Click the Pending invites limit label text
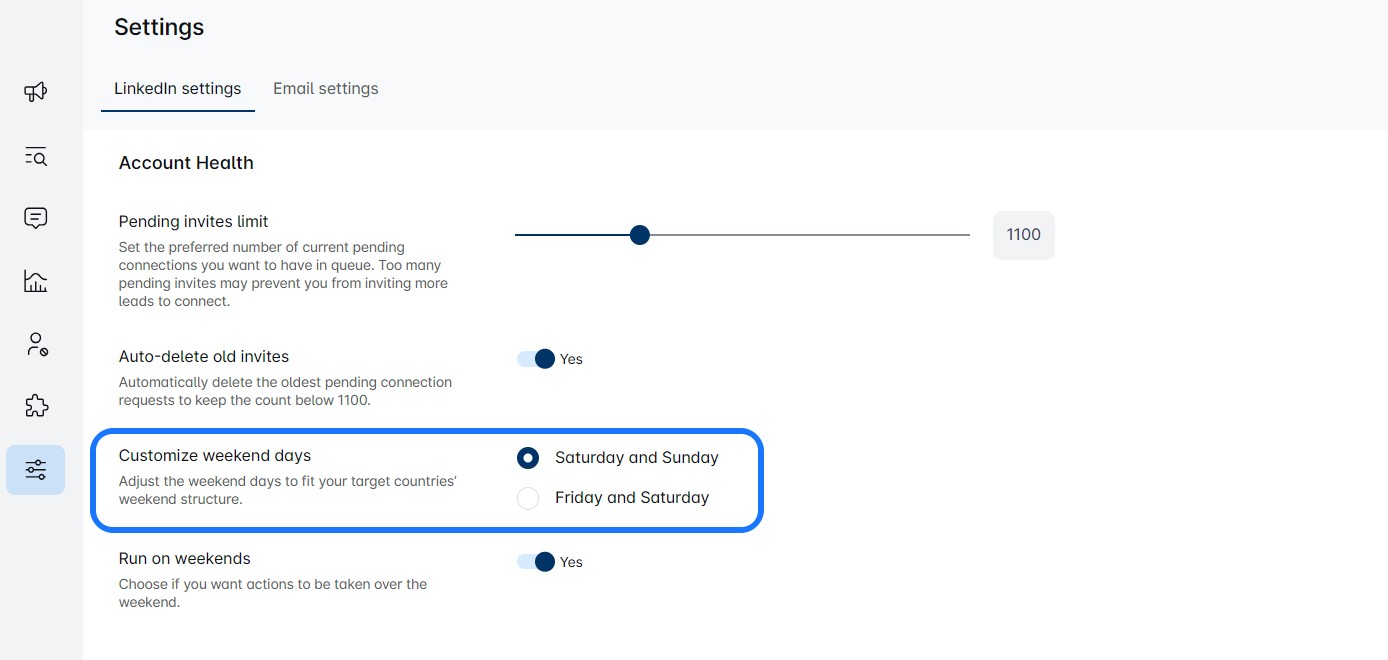Image resolution: width=1388 pixels, height=660 pixels. 193,221
